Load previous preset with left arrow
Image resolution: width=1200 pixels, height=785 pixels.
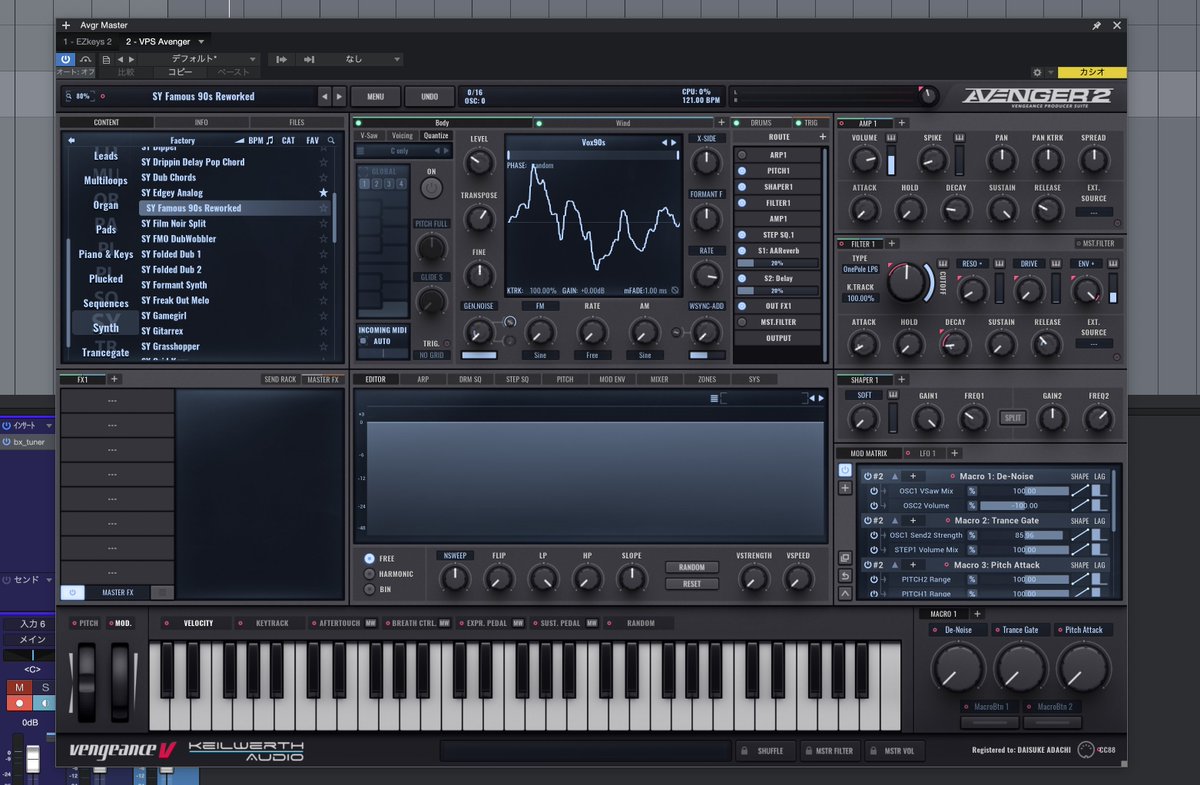[324, 97]
